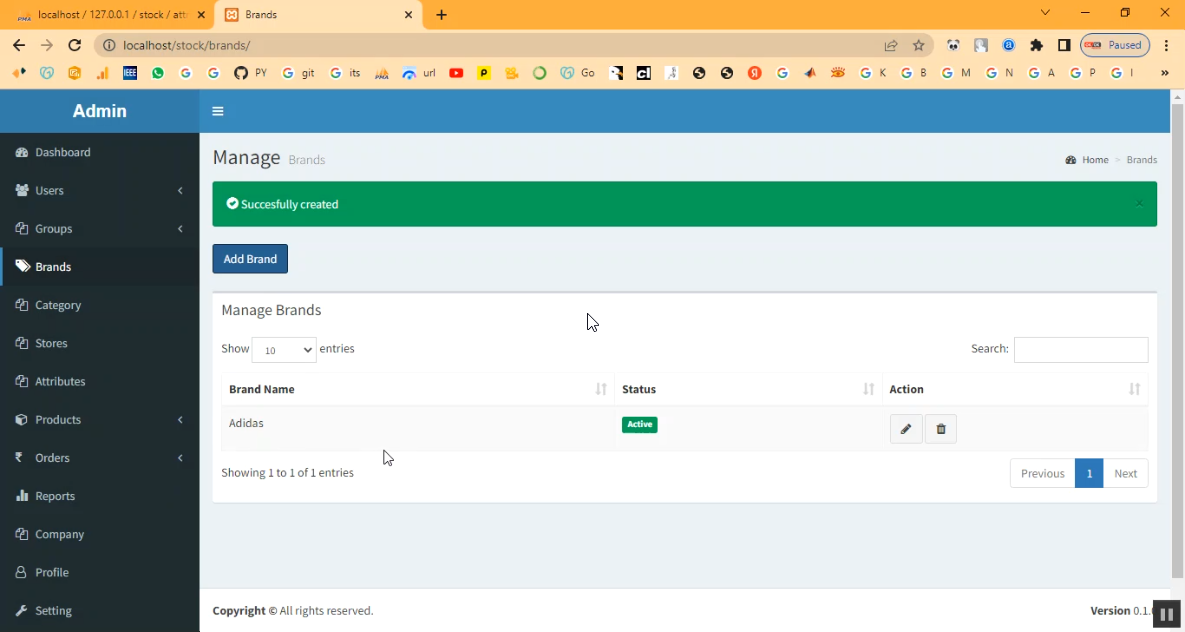This screenshot has height=632, width=1185.
Task: Close the Brands browser tab
Action: [408, 14]
